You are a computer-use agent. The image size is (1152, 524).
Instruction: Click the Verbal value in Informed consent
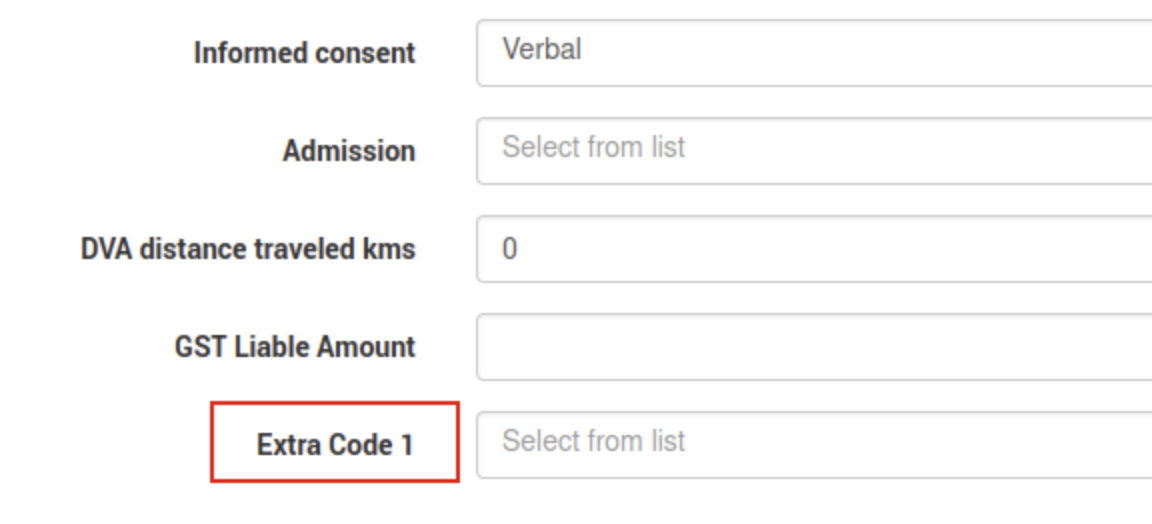[541, 49]
